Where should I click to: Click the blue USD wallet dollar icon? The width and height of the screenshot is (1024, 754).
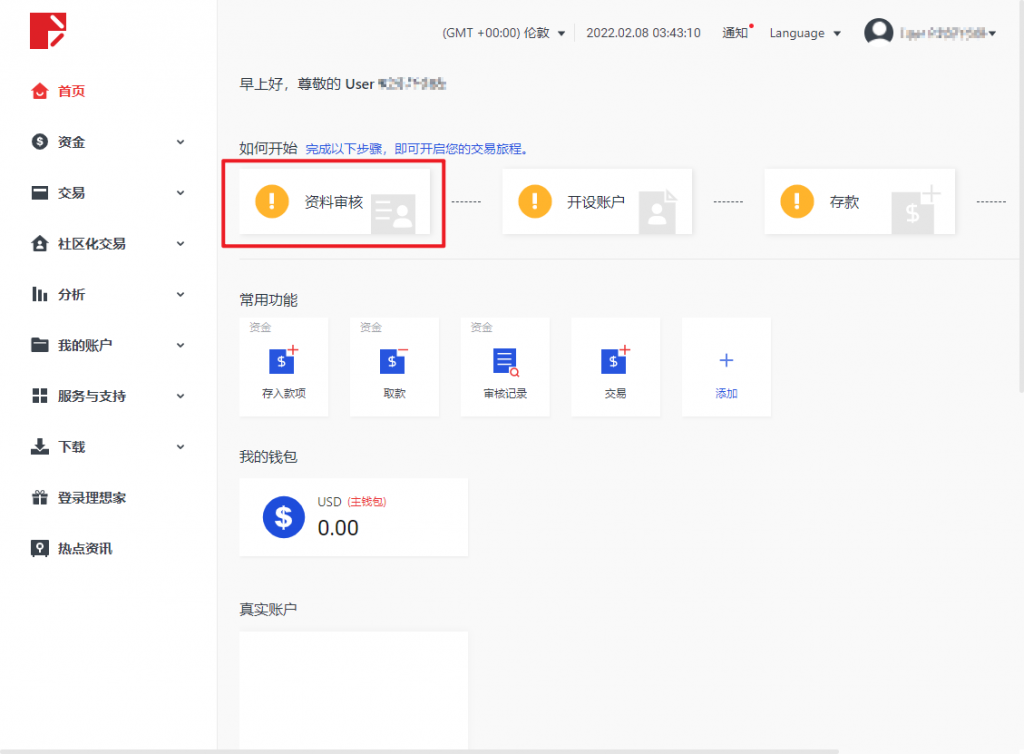284,517
